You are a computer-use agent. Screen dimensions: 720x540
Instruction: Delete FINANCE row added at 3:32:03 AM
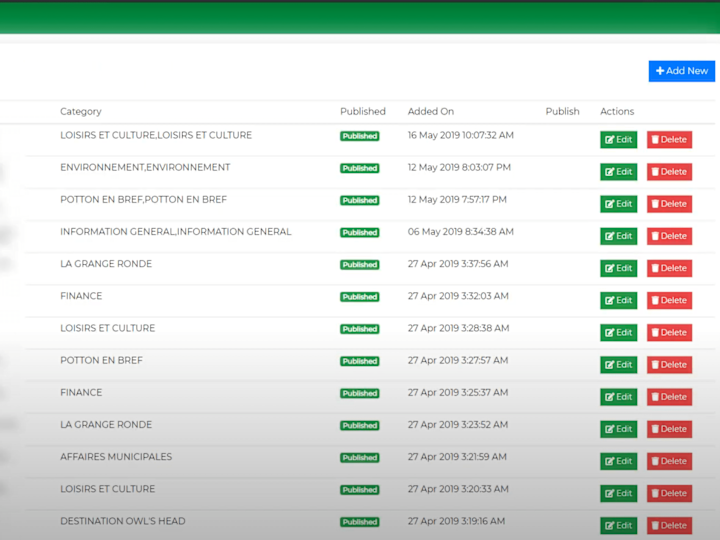click(669, 300)
